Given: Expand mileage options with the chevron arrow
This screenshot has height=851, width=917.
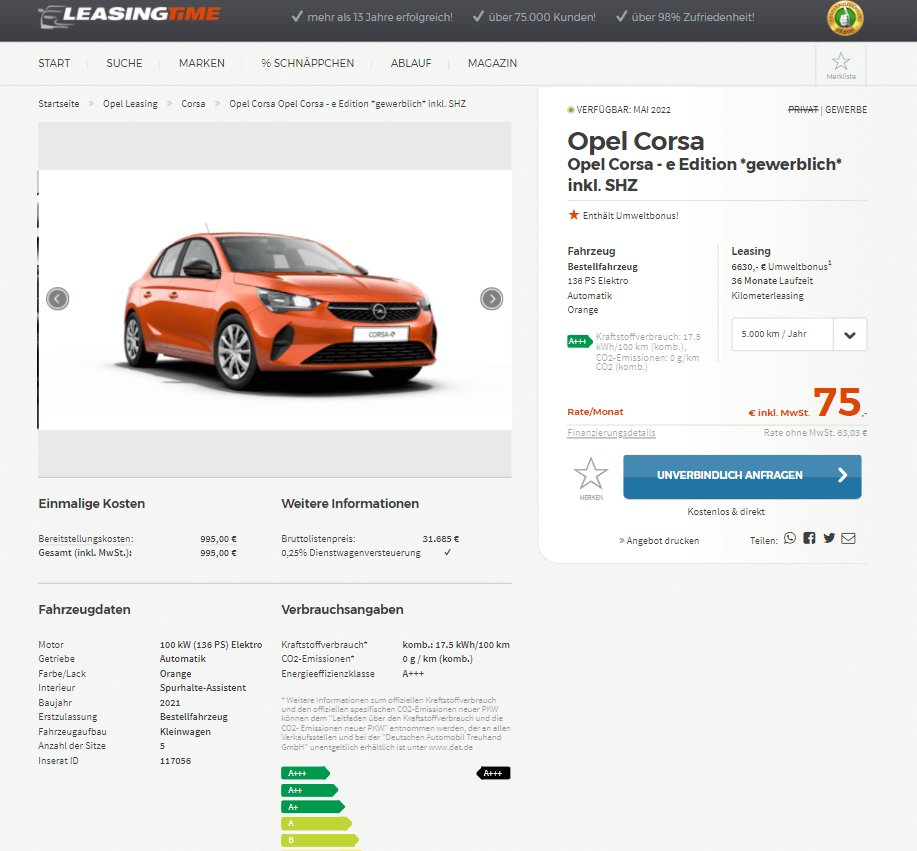Looking at the screenshot, I should 850,335.
